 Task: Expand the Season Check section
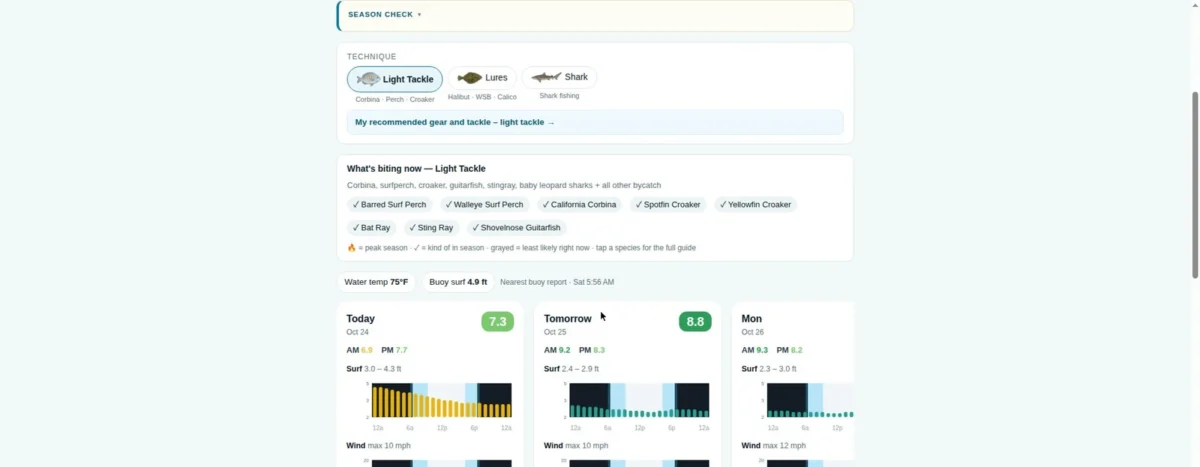[385, 15]
